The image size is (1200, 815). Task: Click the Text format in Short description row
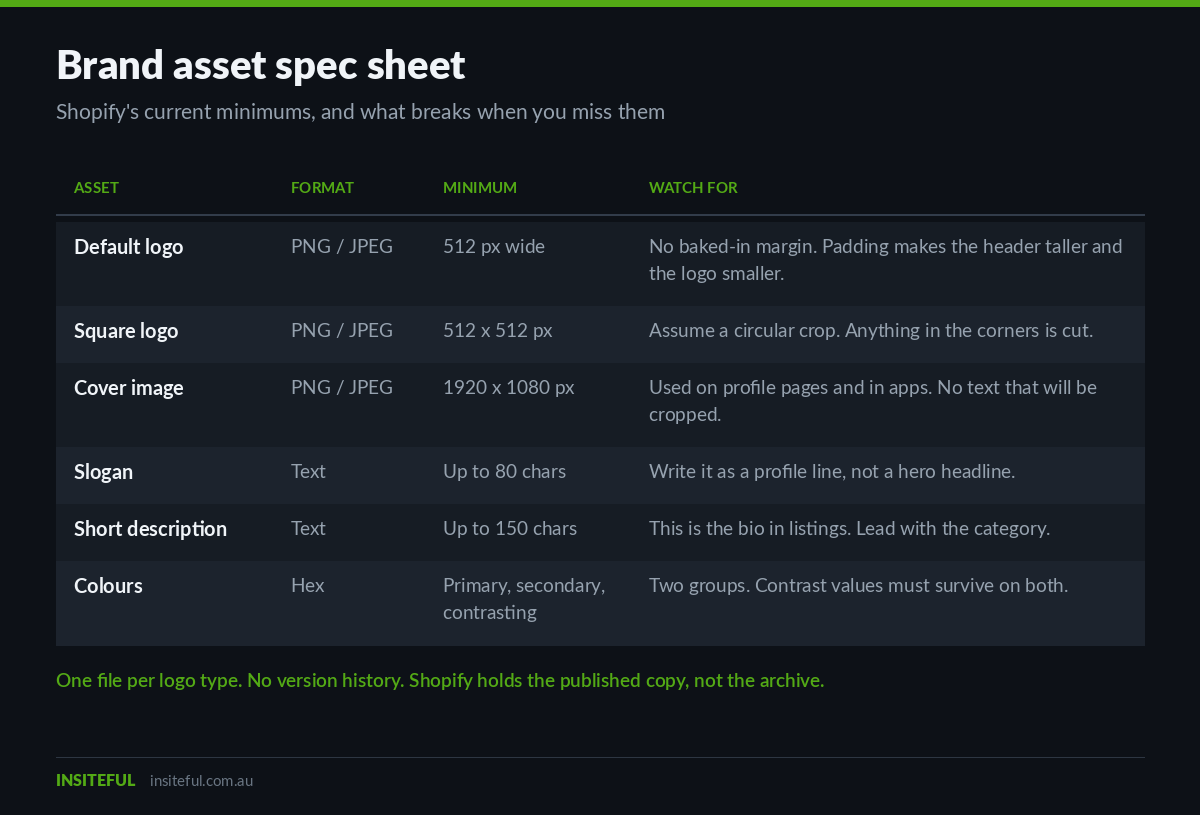point(308,528)
